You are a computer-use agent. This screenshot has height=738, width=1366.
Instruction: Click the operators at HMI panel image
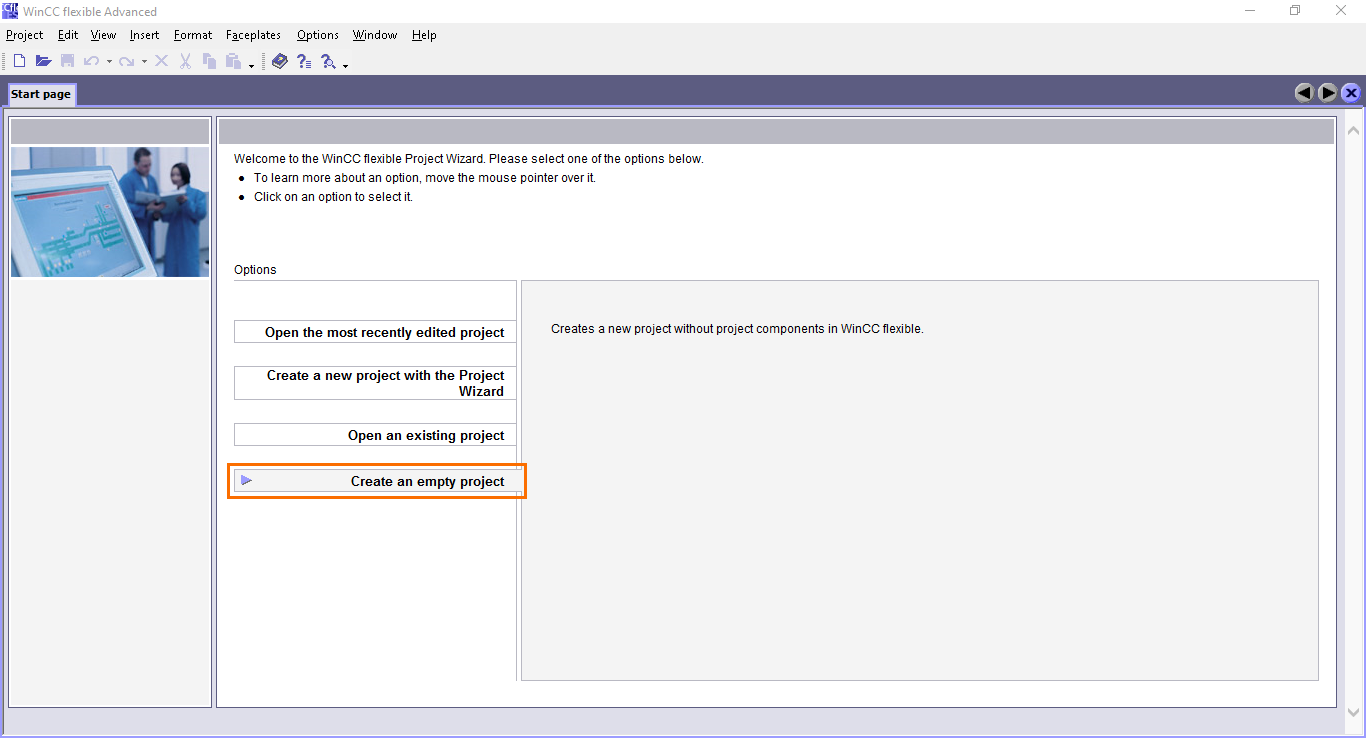coord(110,212)
